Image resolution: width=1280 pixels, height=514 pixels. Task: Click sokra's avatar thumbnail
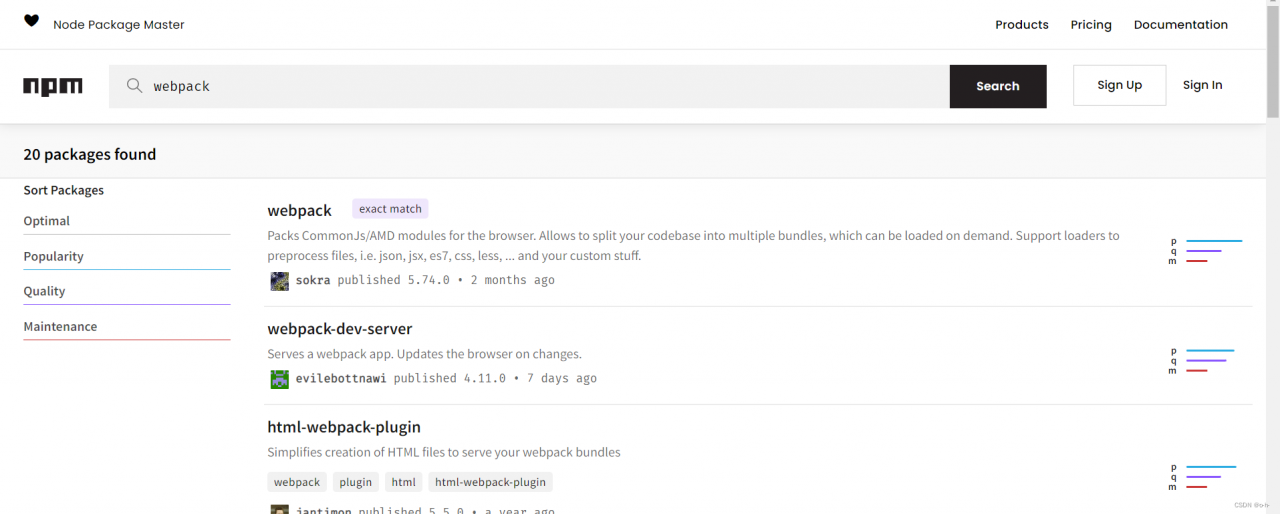click(x=280, y=281)
